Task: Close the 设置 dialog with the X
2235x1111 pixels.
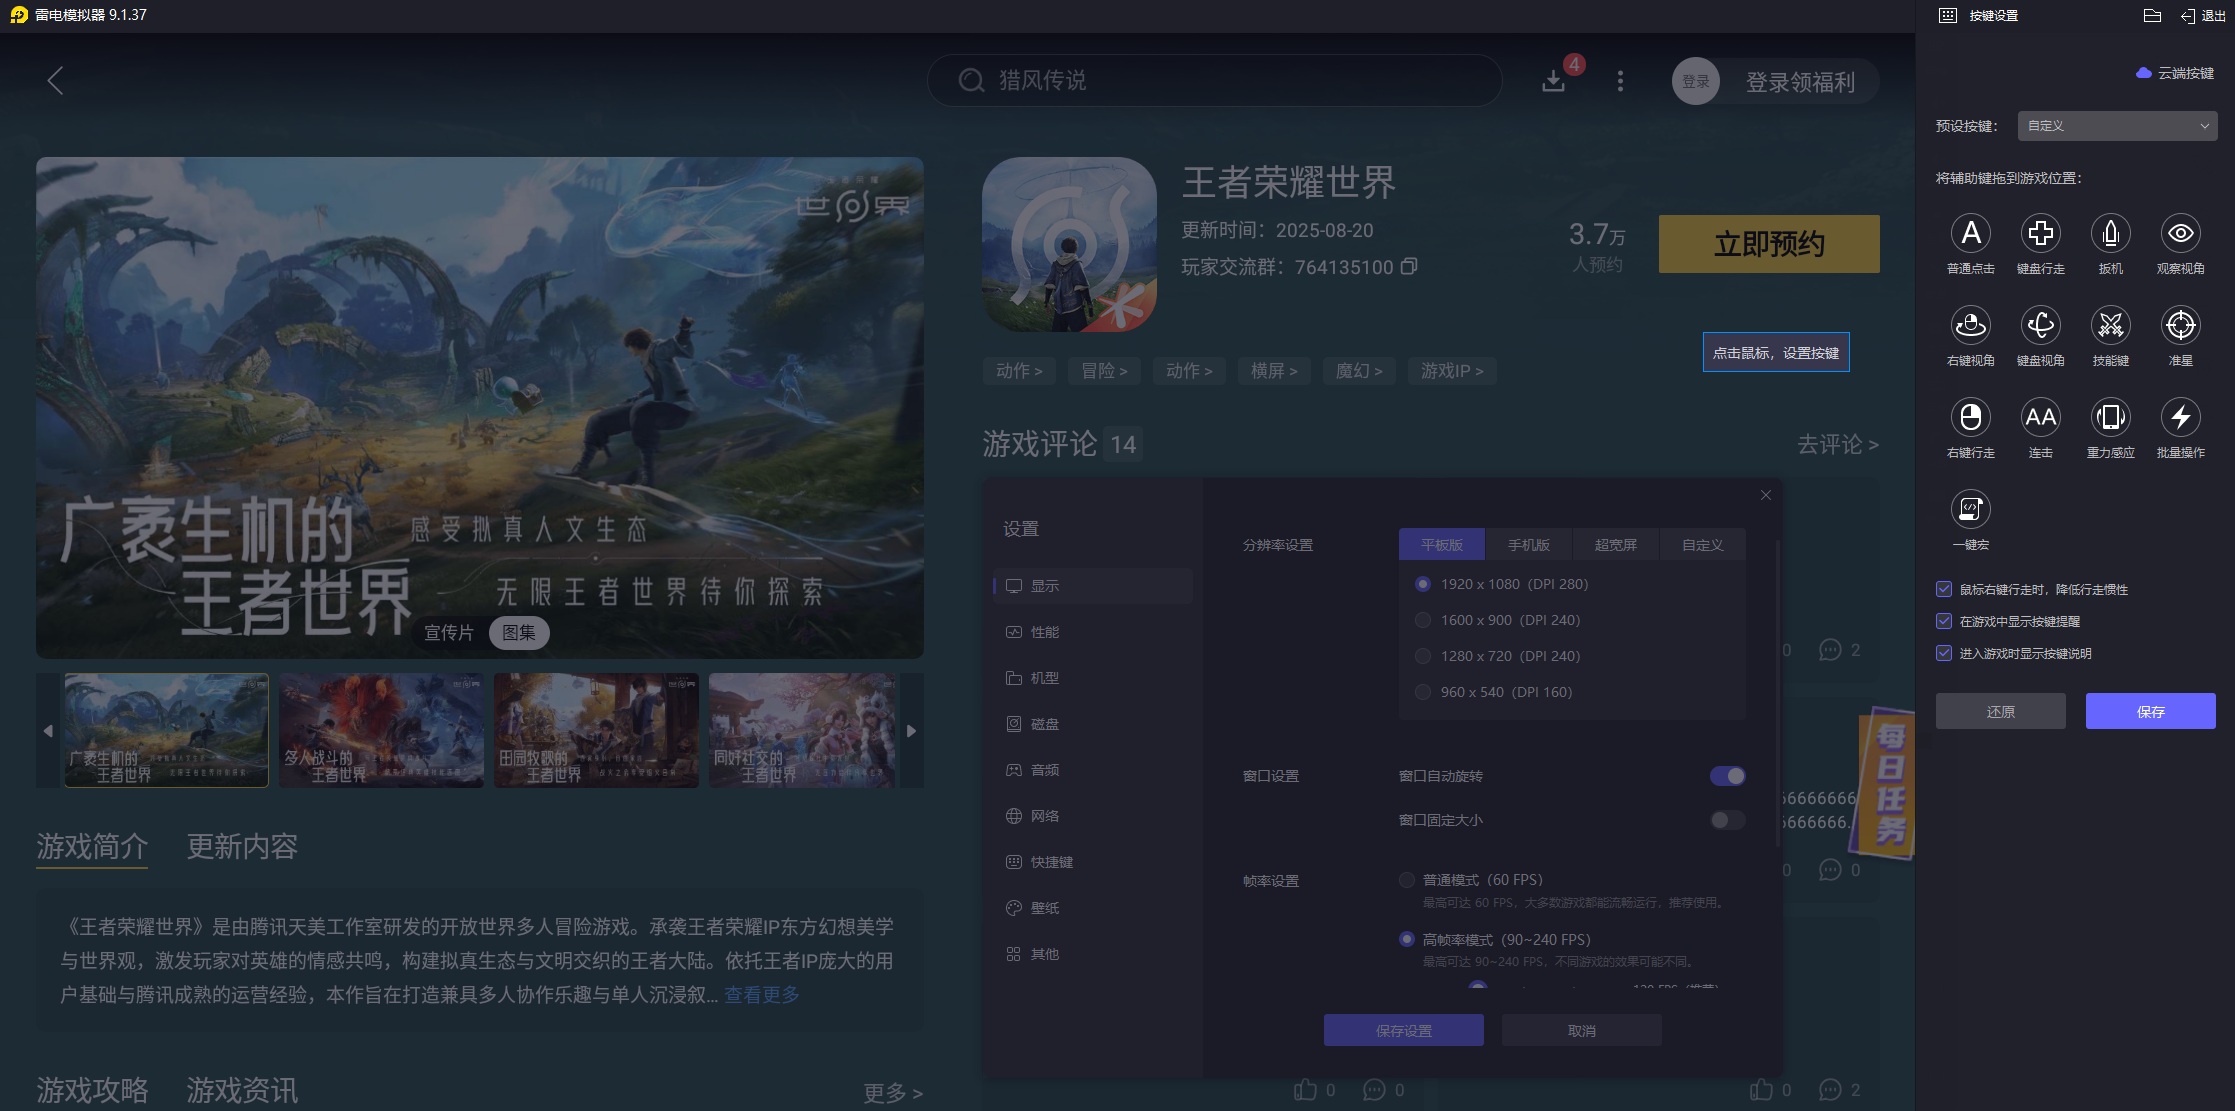Action: coord(1766,495)
